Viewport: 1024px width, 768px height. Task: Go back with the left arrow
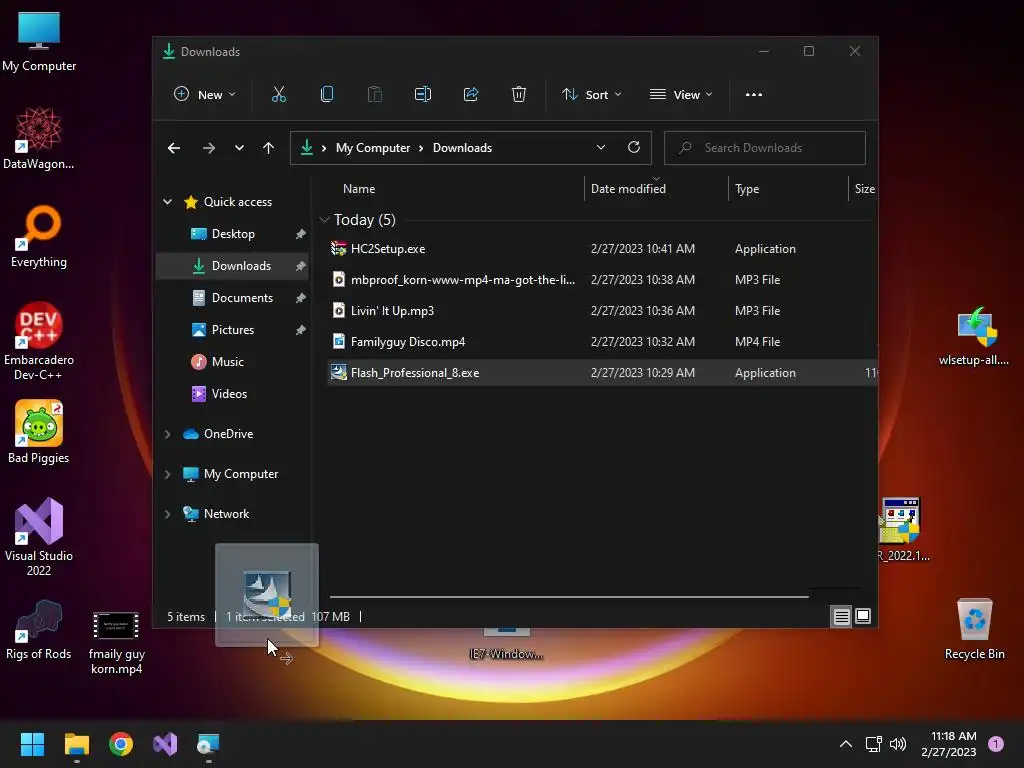(x=174, y=148)
